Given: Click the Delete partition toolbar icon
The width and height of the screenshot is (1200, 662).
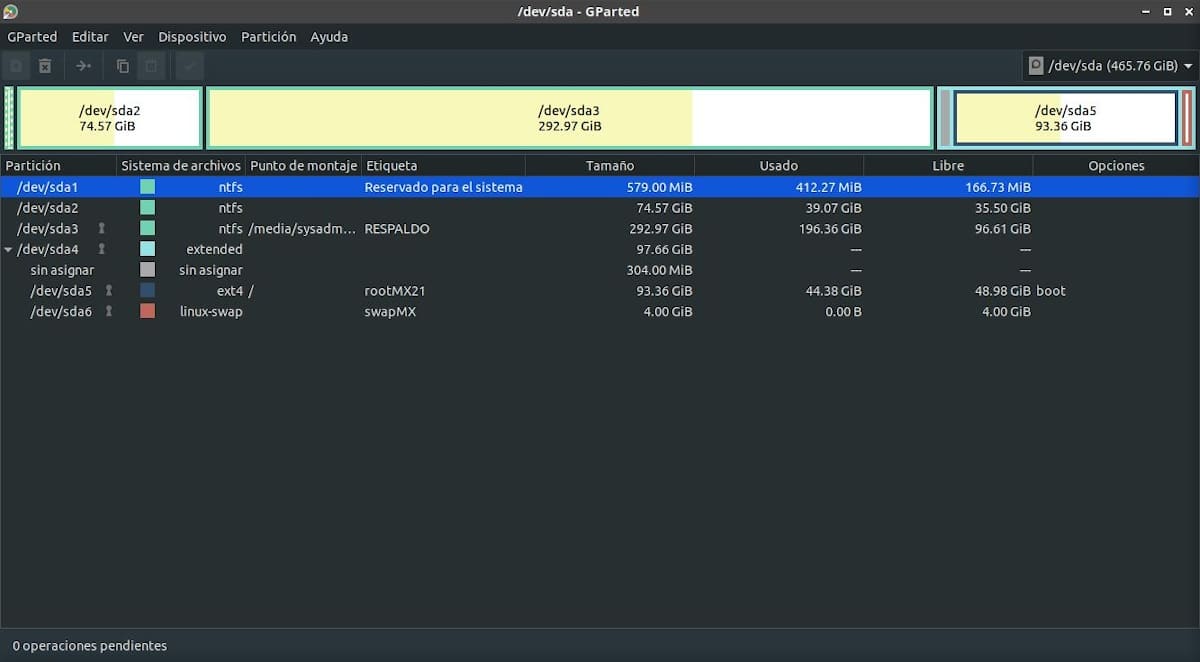Looking at the screenshot, I should (44, 65).
